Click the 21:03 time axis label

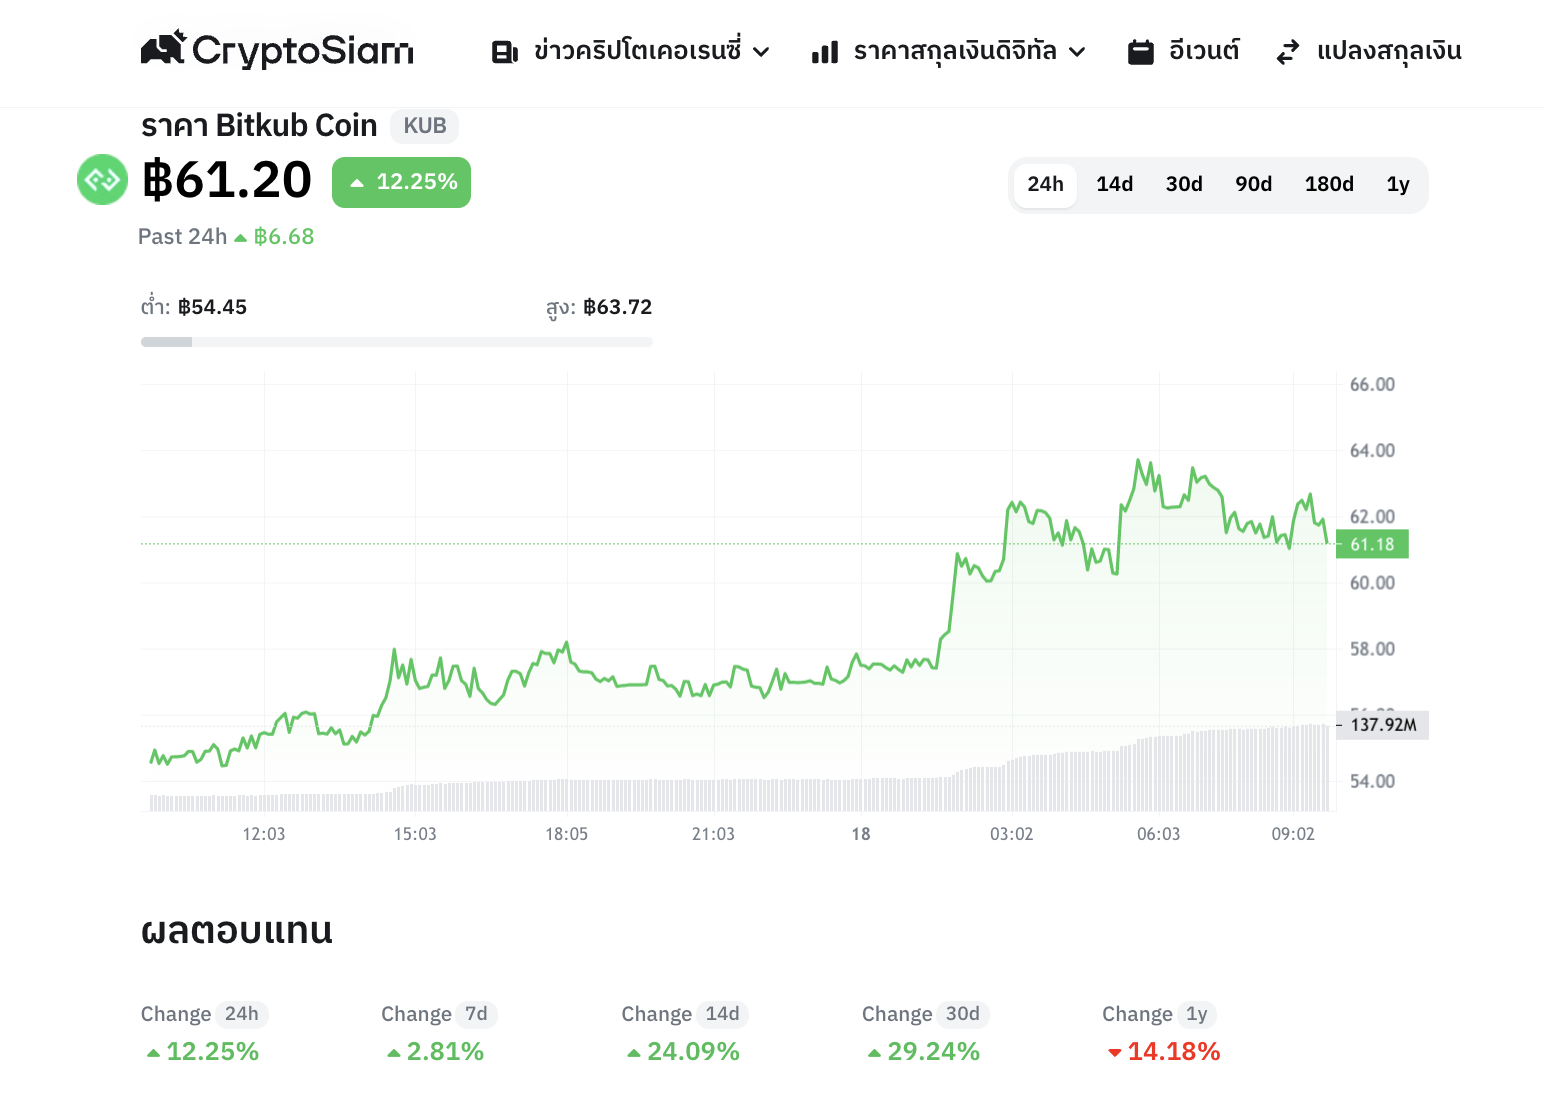tap(713, 834)
